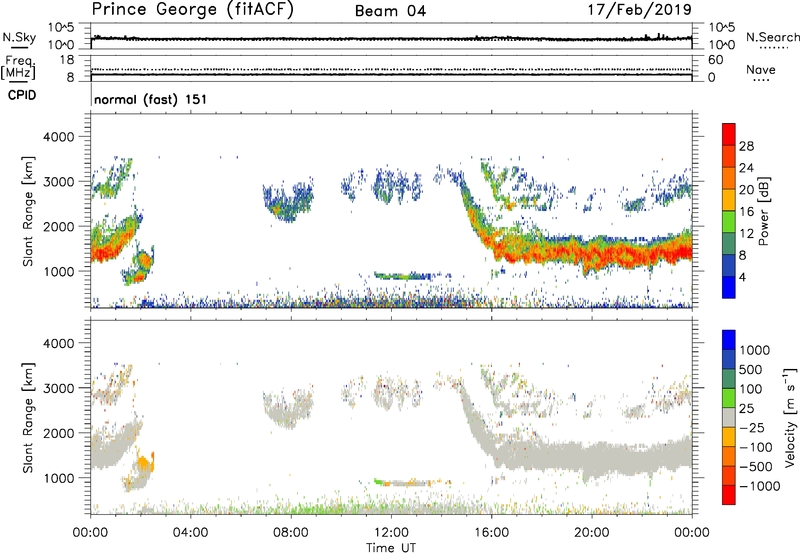
Task: Click the '28' tick on Power colorbar
Action: coord(746,146)
